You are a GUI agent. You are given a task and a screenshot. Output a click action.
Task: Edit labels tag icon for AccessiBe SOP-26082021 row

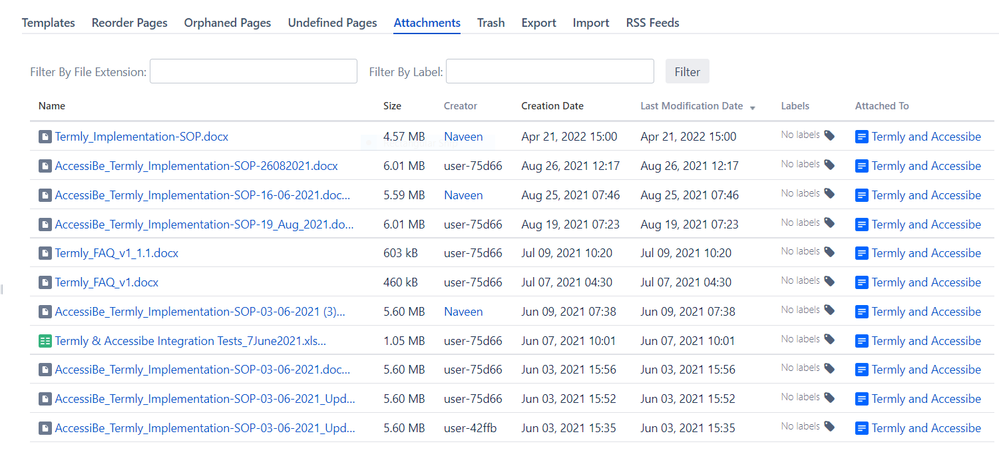[x=829, y=164]
